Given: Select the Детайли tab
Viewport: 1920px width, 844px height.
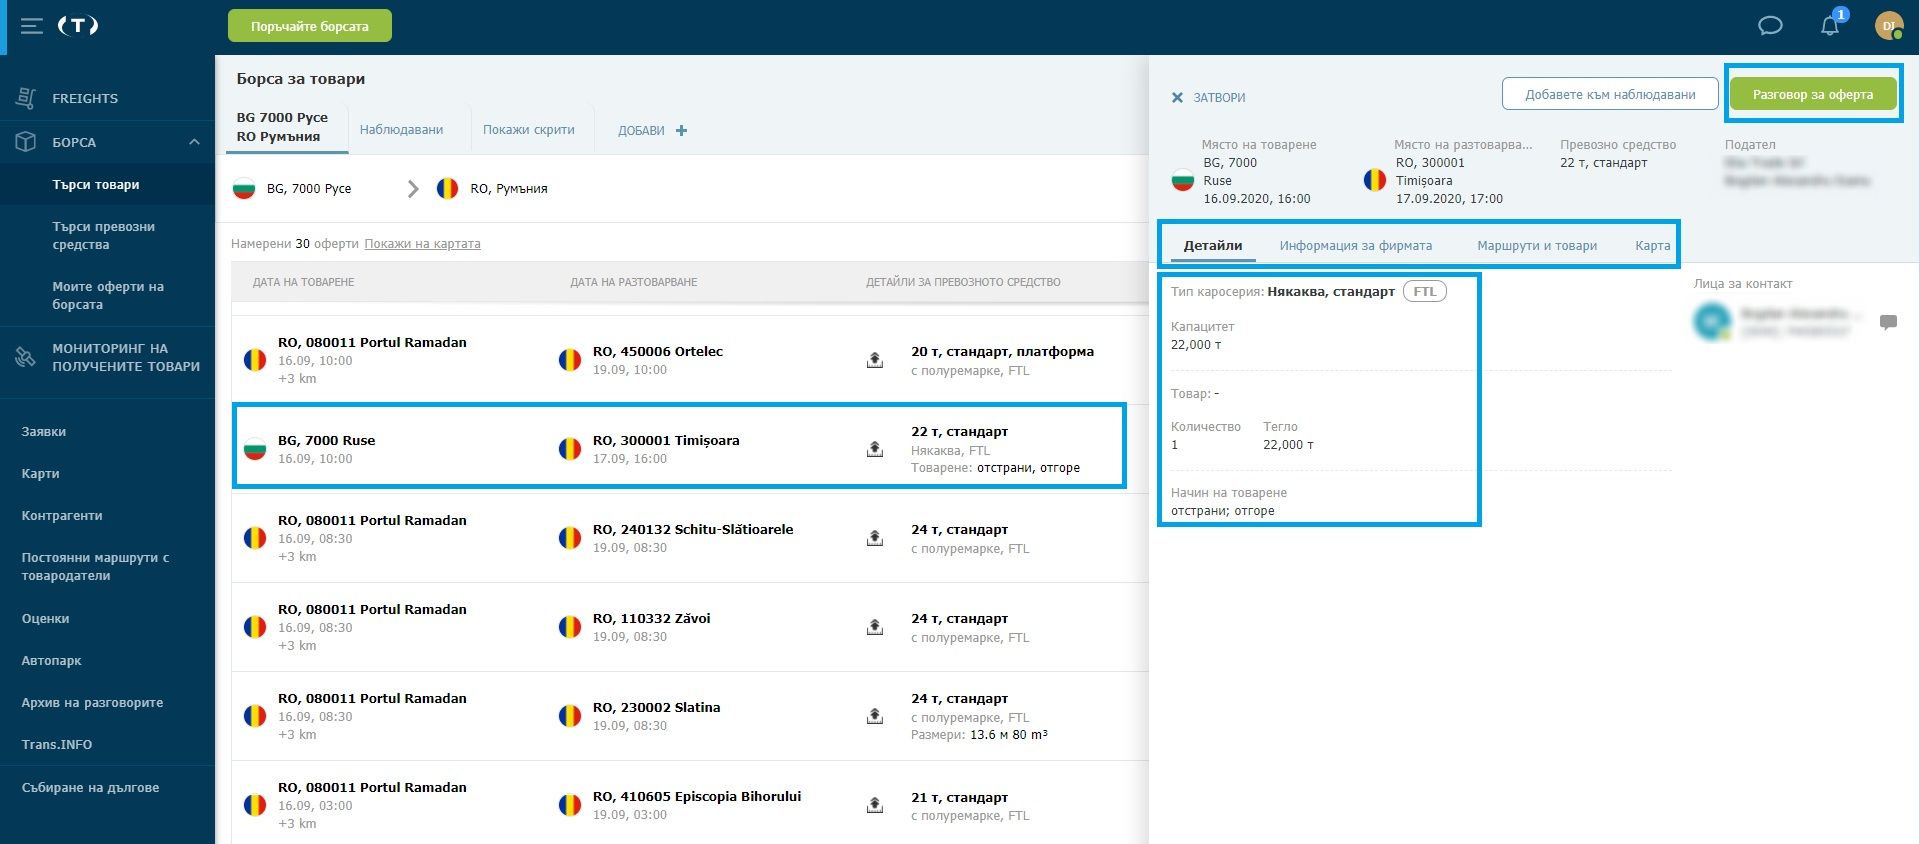Looking at the screenshot, I should (1213, 246).
